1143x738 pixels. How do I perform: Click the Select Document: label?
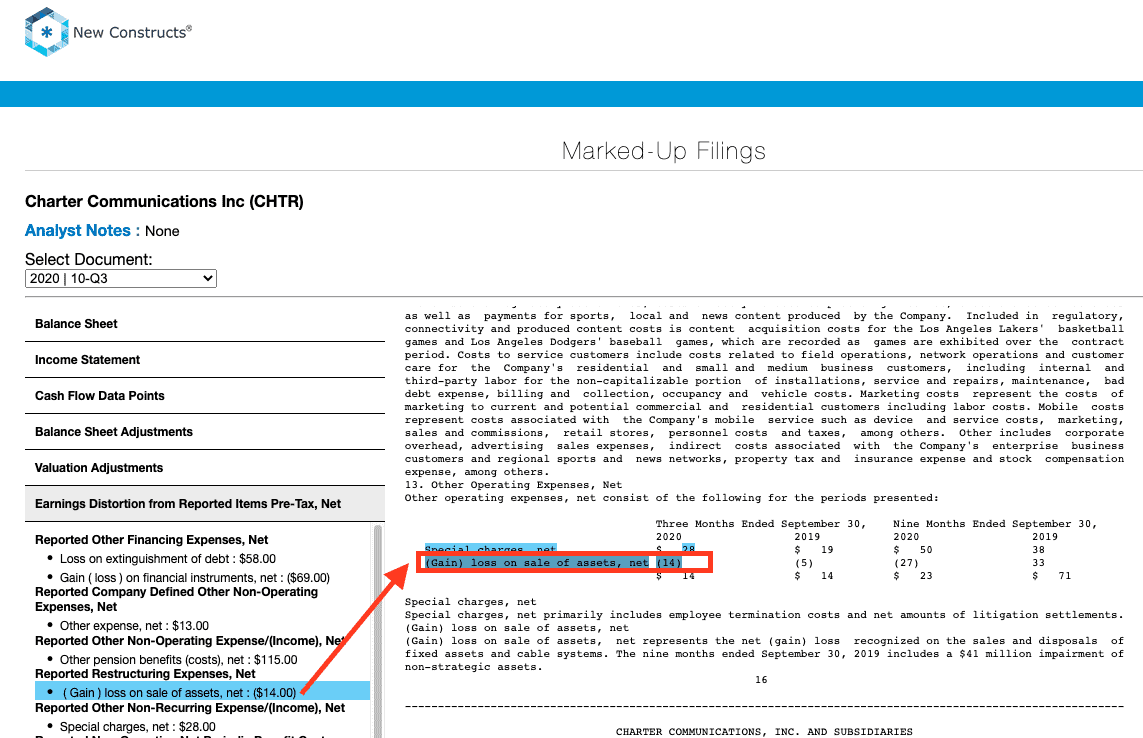point(89,260)
